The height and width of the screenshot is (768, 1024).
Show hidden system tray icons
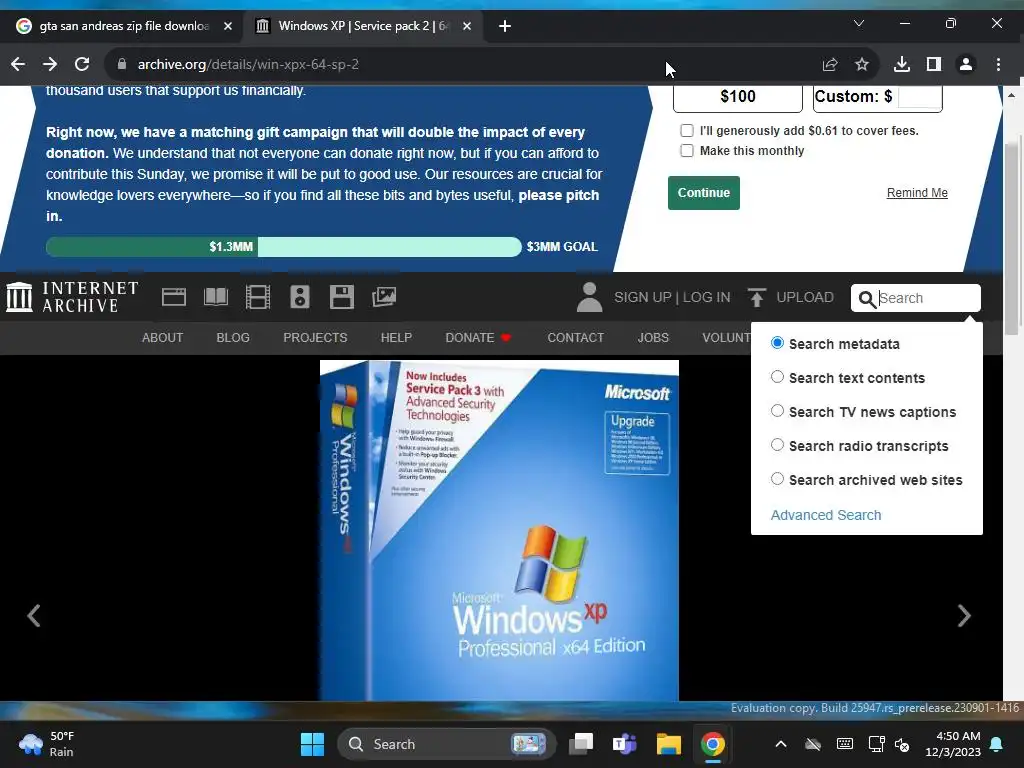pos(780,744)
